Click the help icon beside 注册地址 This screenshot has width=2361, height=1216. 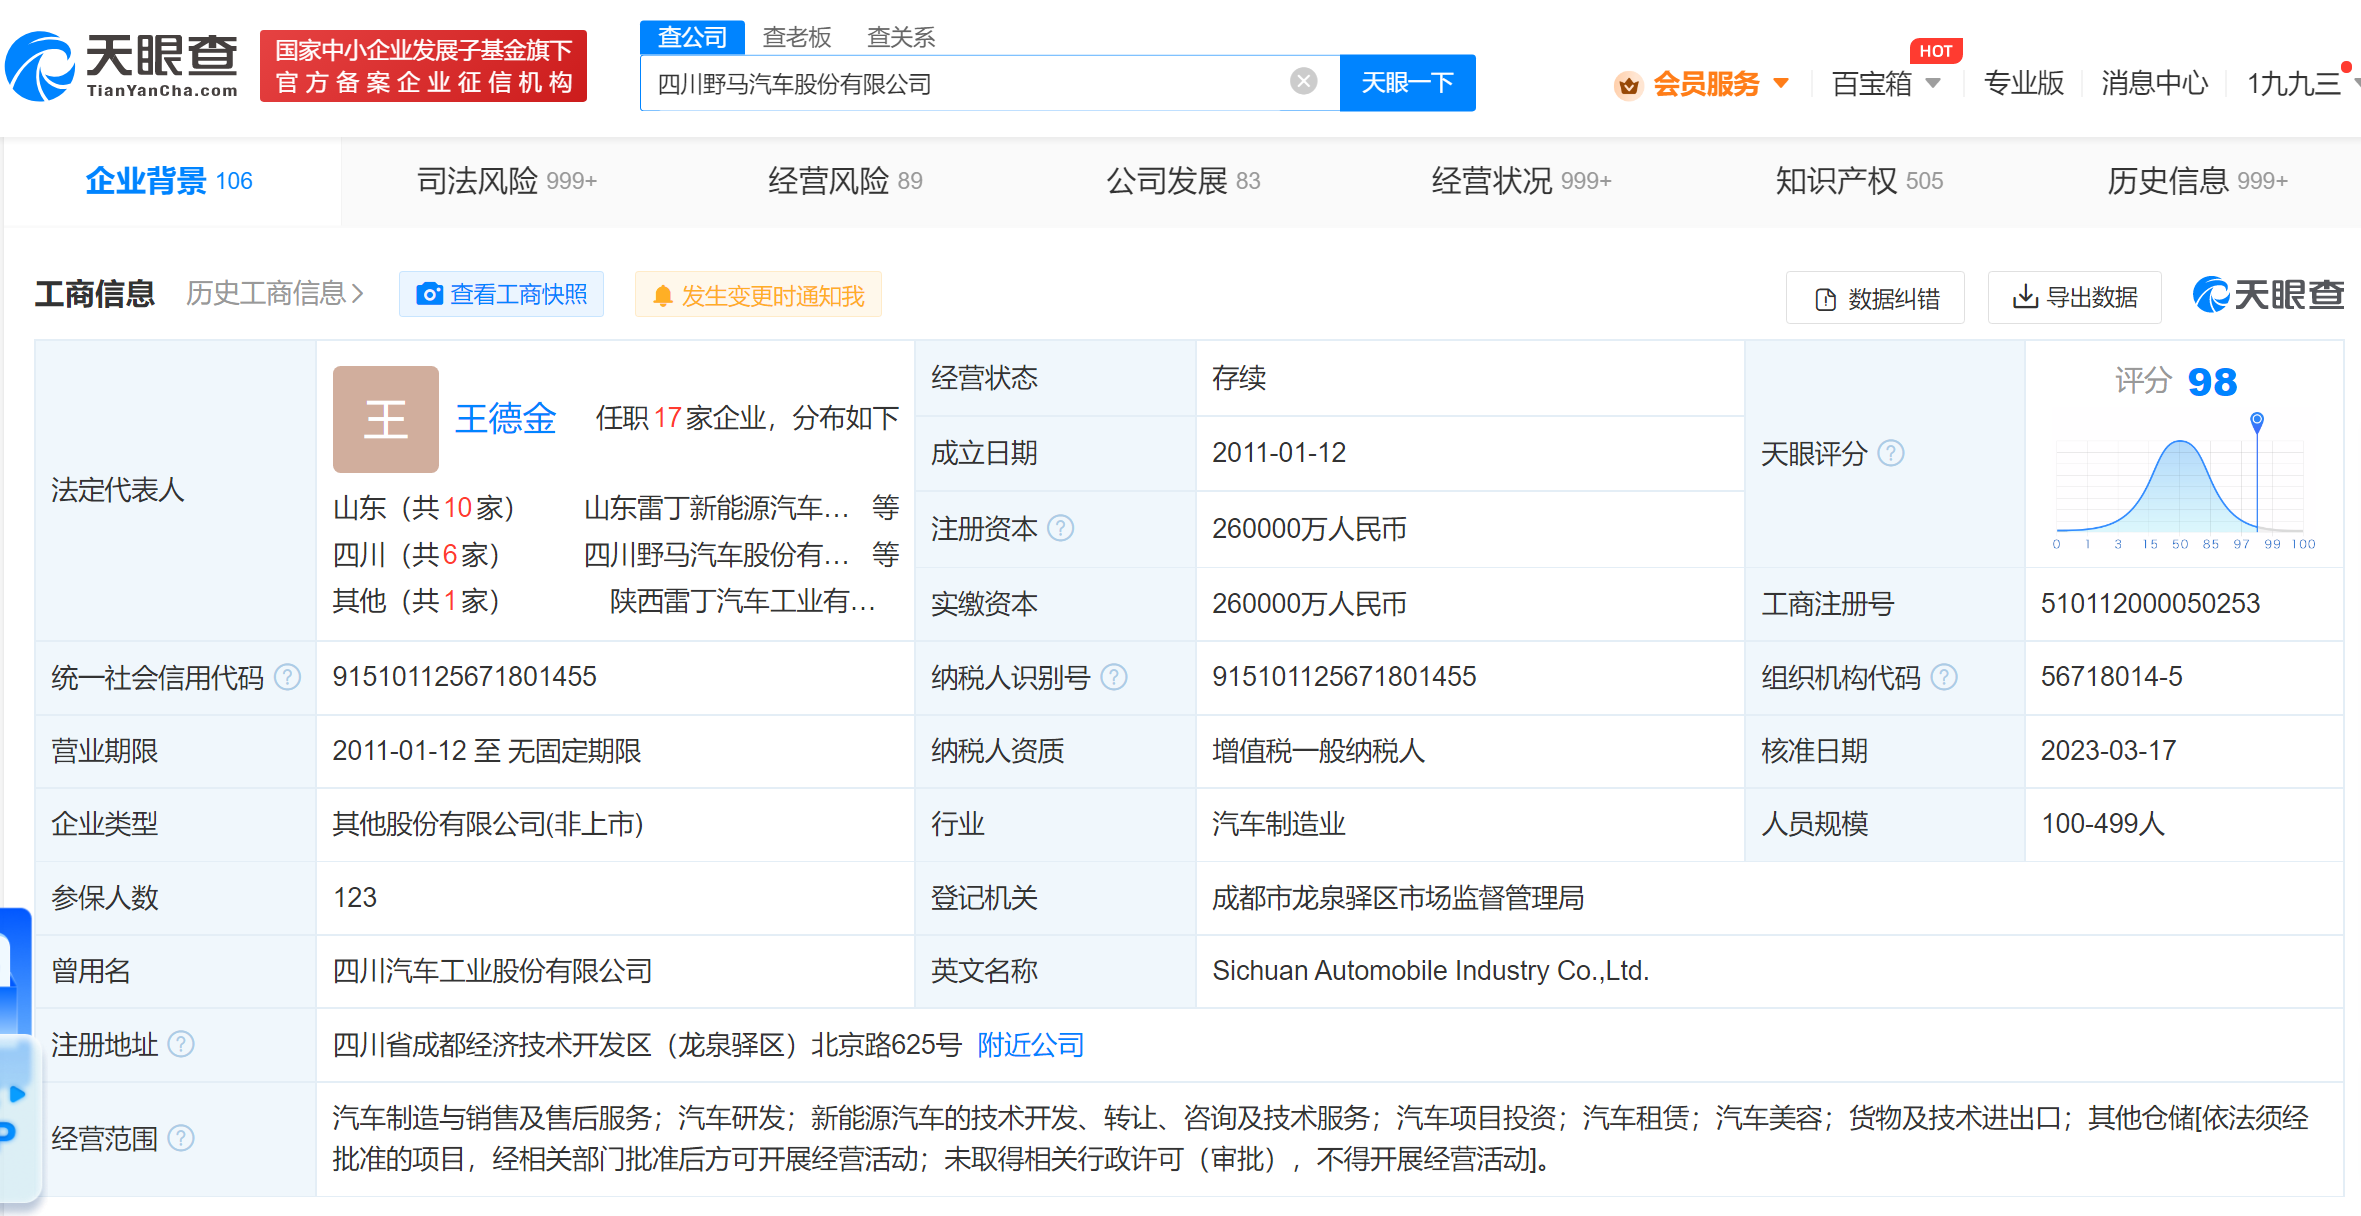point(181,1044)
